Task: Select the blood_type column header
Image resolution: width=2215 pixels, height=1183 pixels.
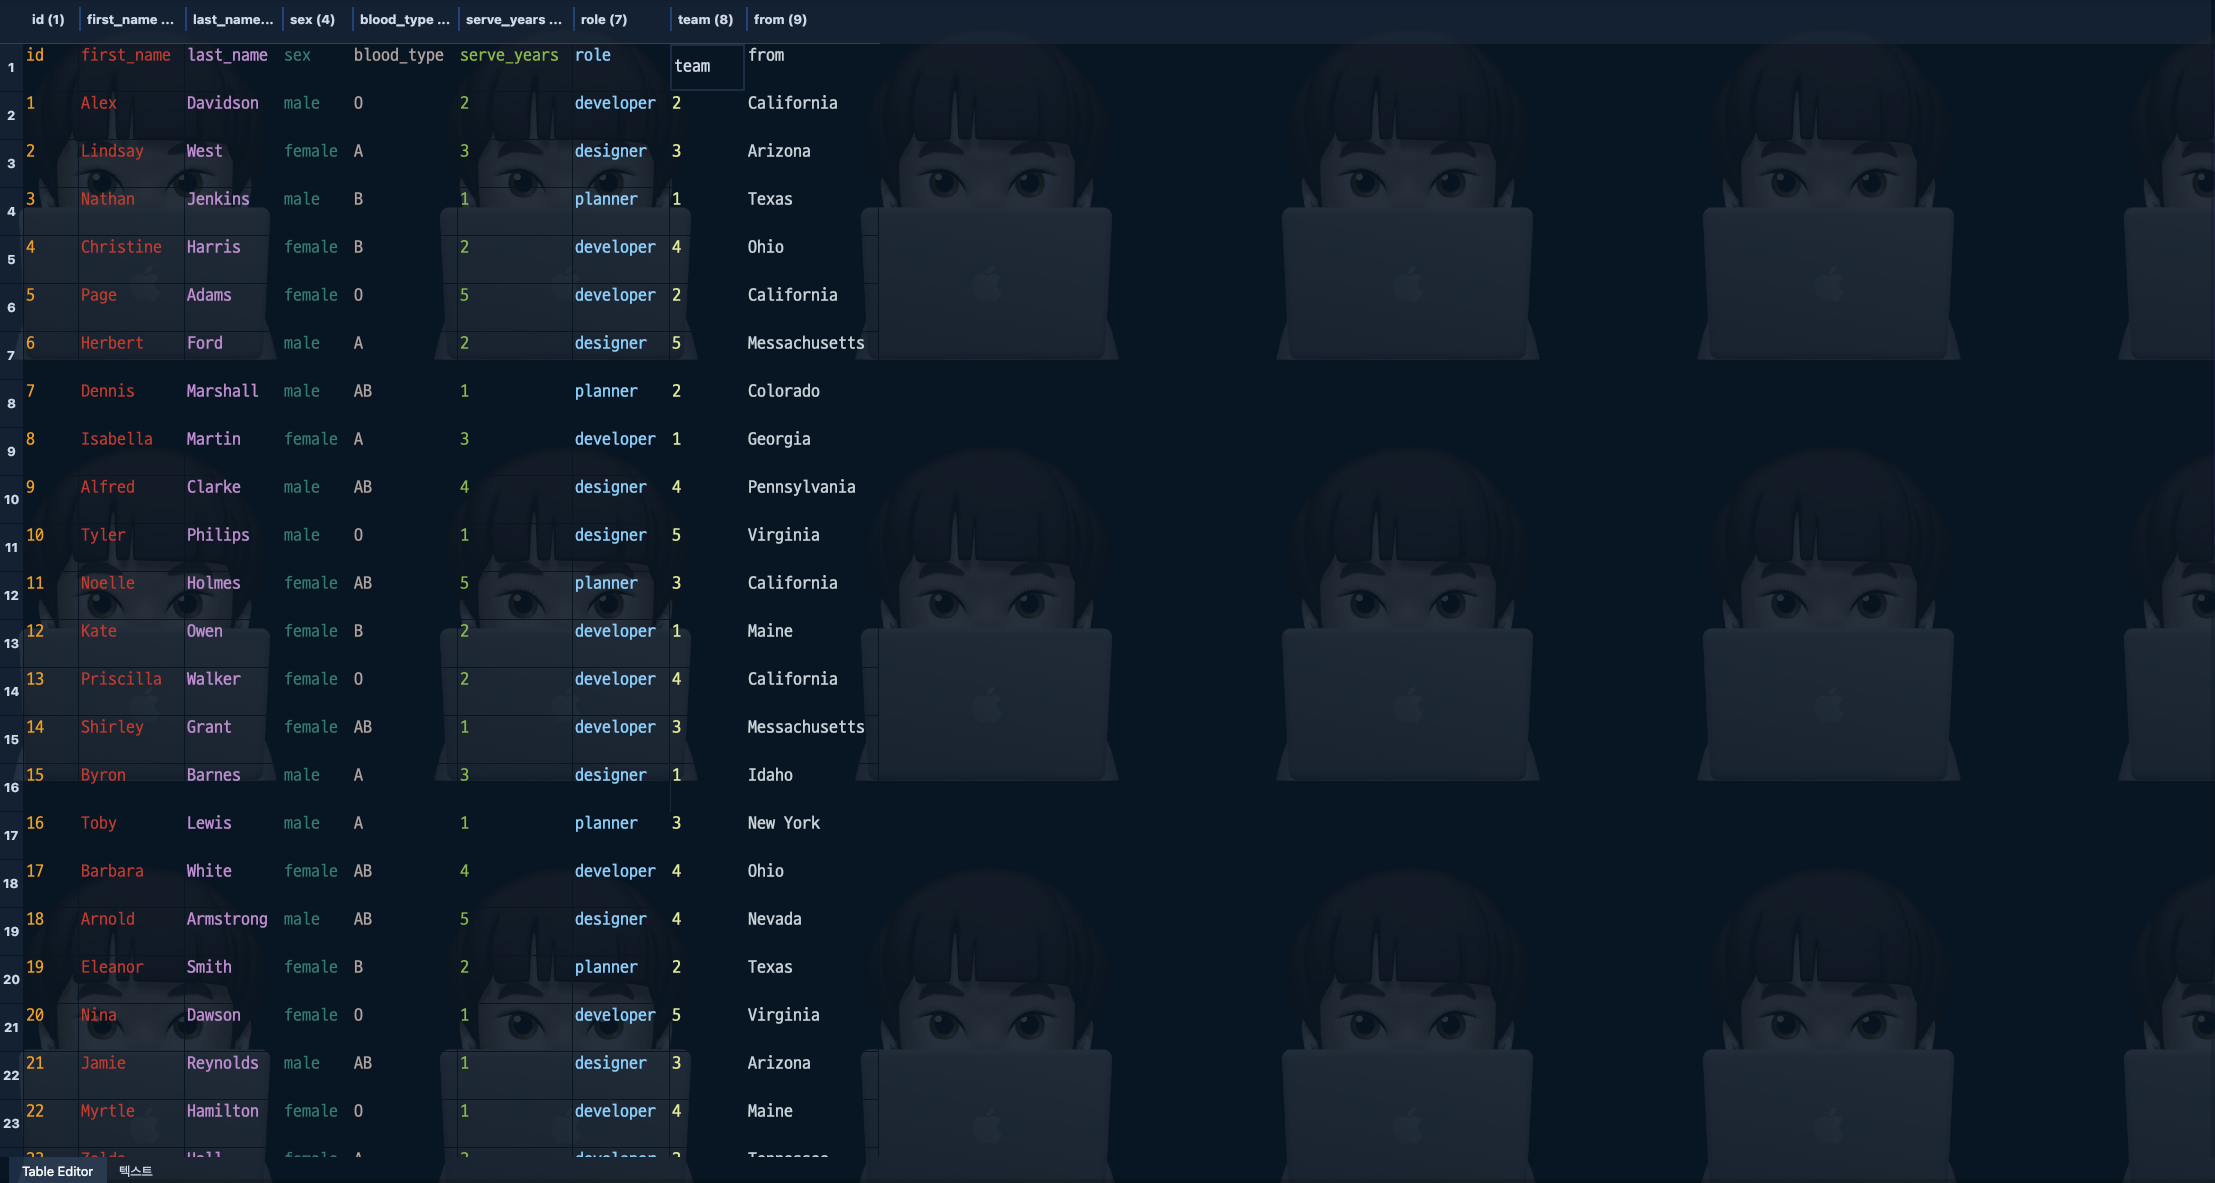Action: pyautogui.click(x=404, y=19)
